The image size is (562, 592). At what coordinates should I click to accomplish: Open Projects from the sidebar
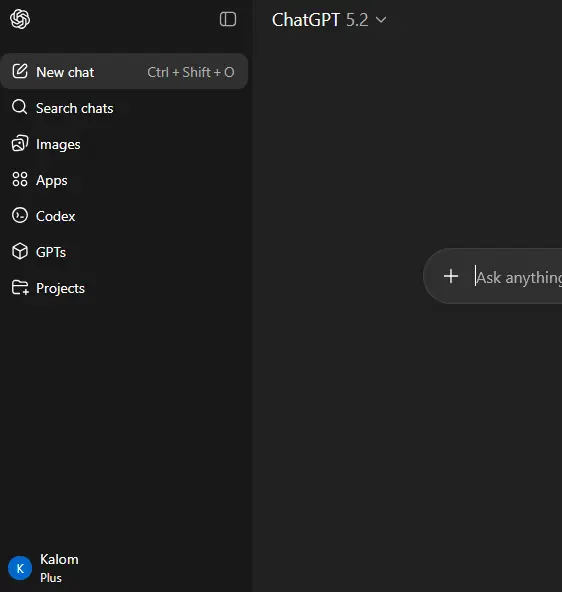point(124,288)
